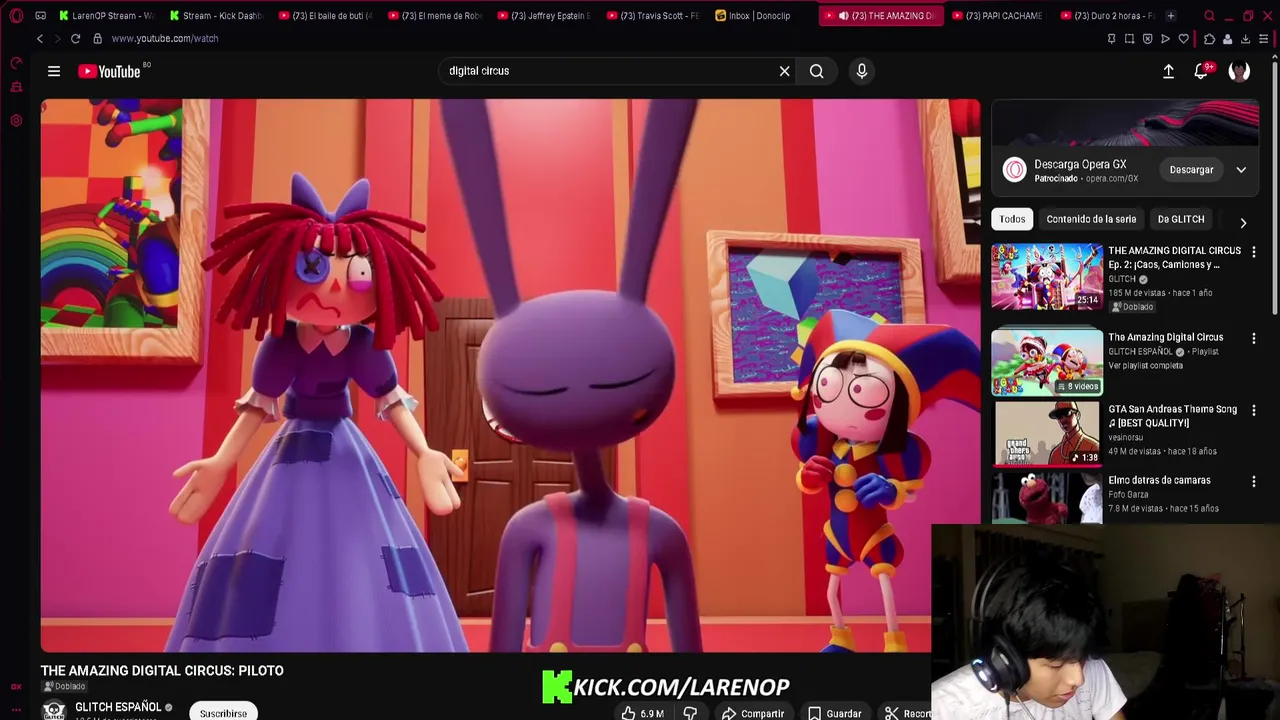Open Digital Circus Ep. 2 thumbnail

click(x=1047, y=276)
